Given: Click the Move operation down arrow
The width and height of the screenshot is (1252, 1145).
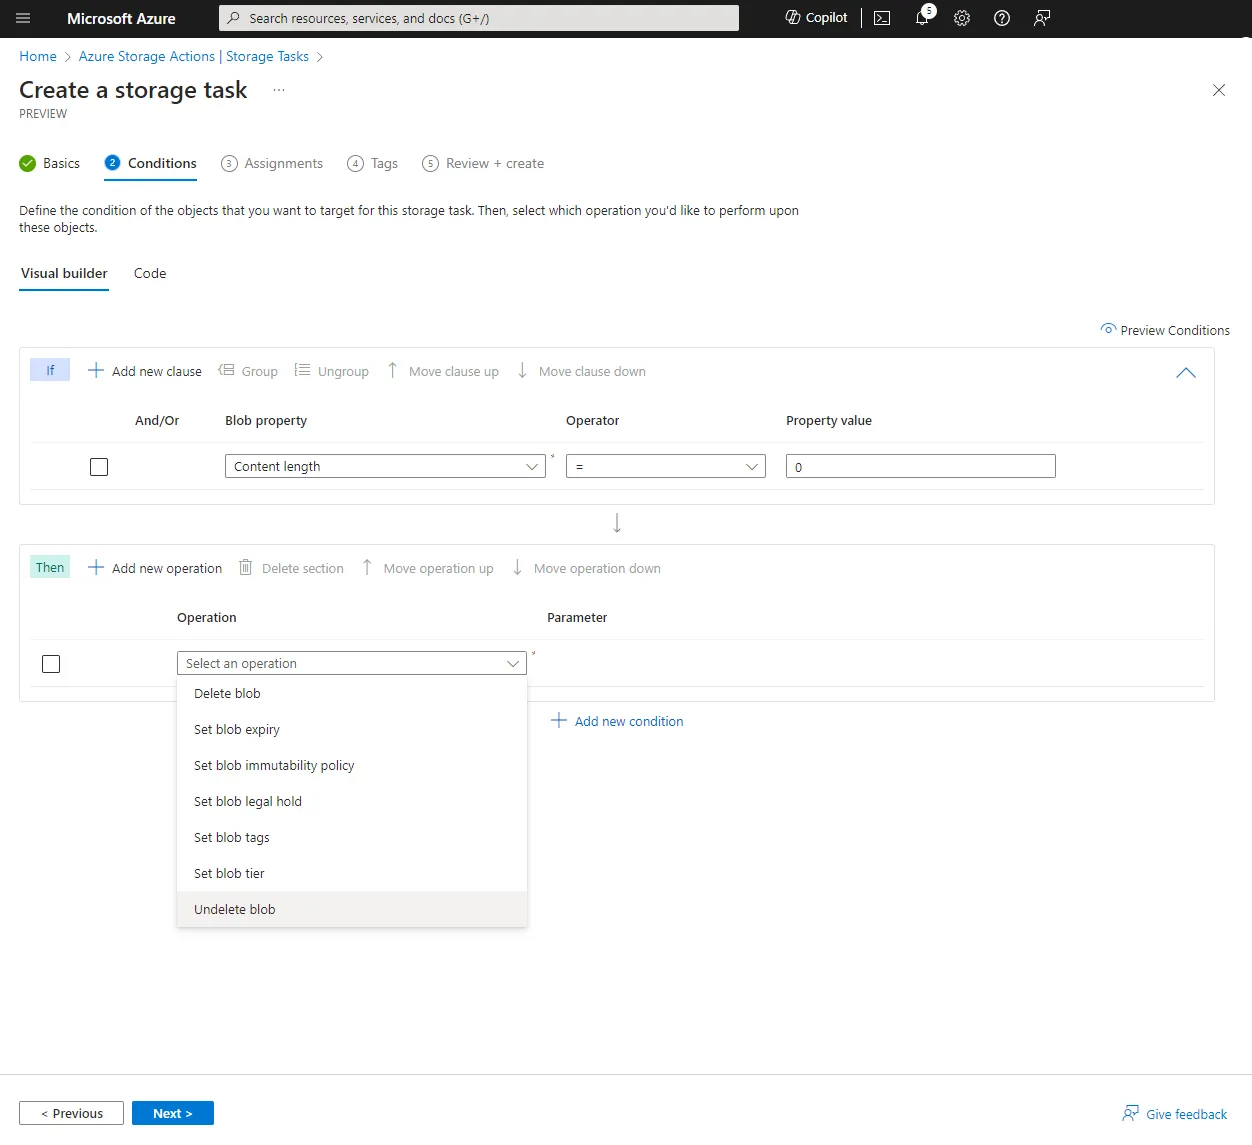Looking at the screenshot, I should [x=517, y=567].
